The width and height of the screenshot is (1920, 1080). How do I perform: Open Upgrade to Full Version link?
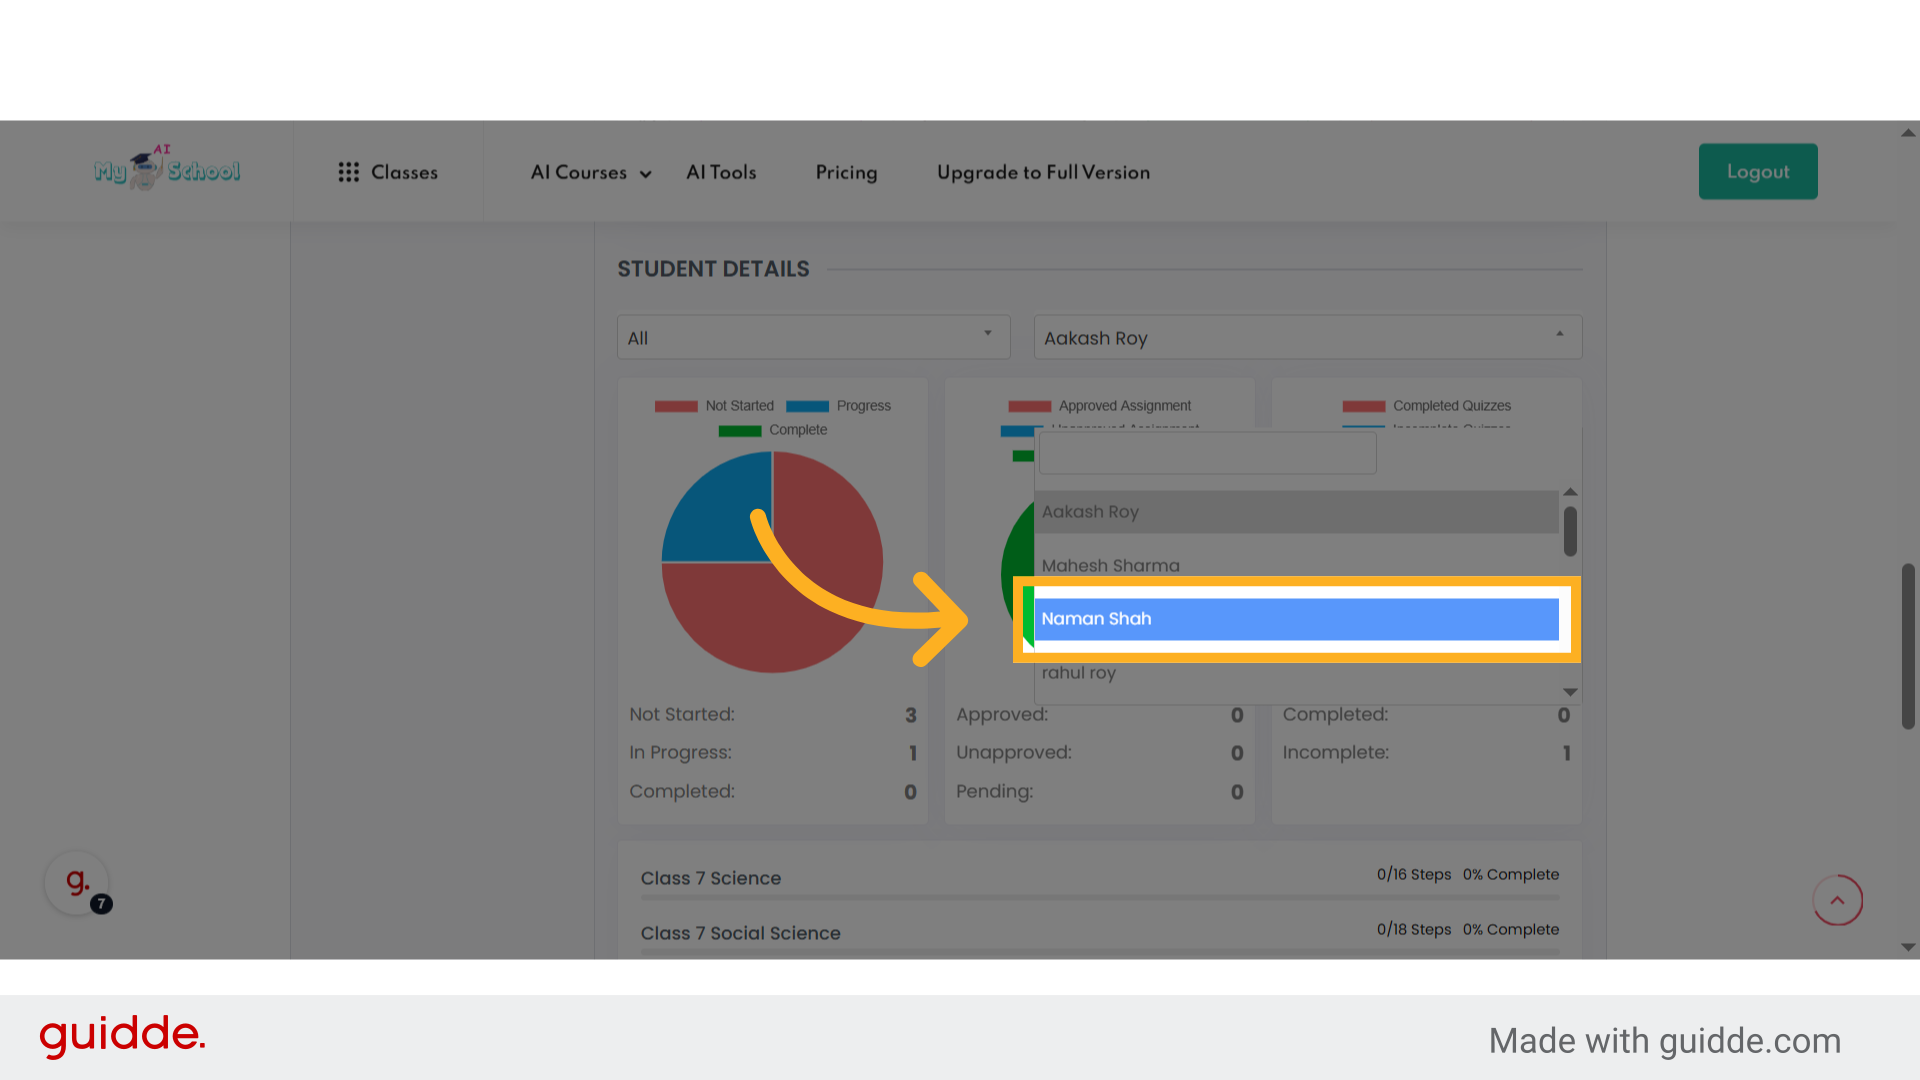[1043, 172]
